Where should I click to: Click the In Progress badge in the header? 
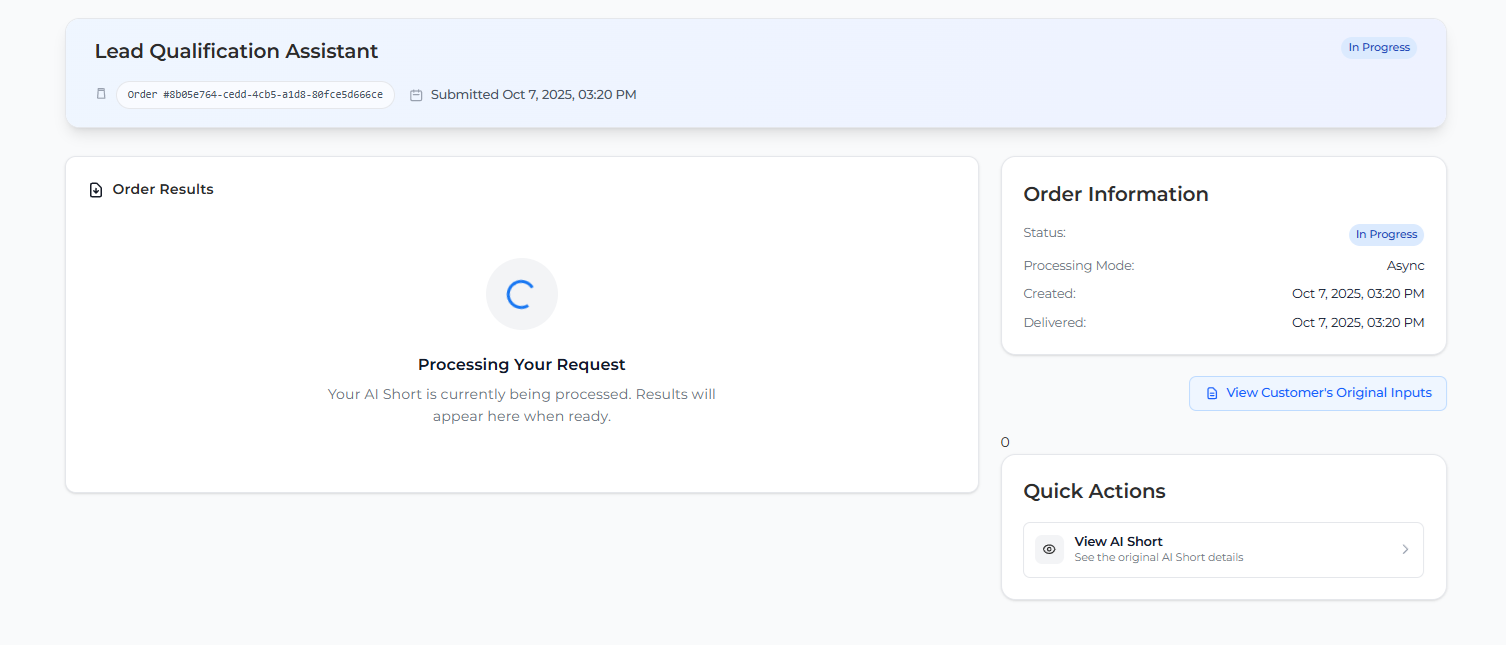pos(1378,47)
